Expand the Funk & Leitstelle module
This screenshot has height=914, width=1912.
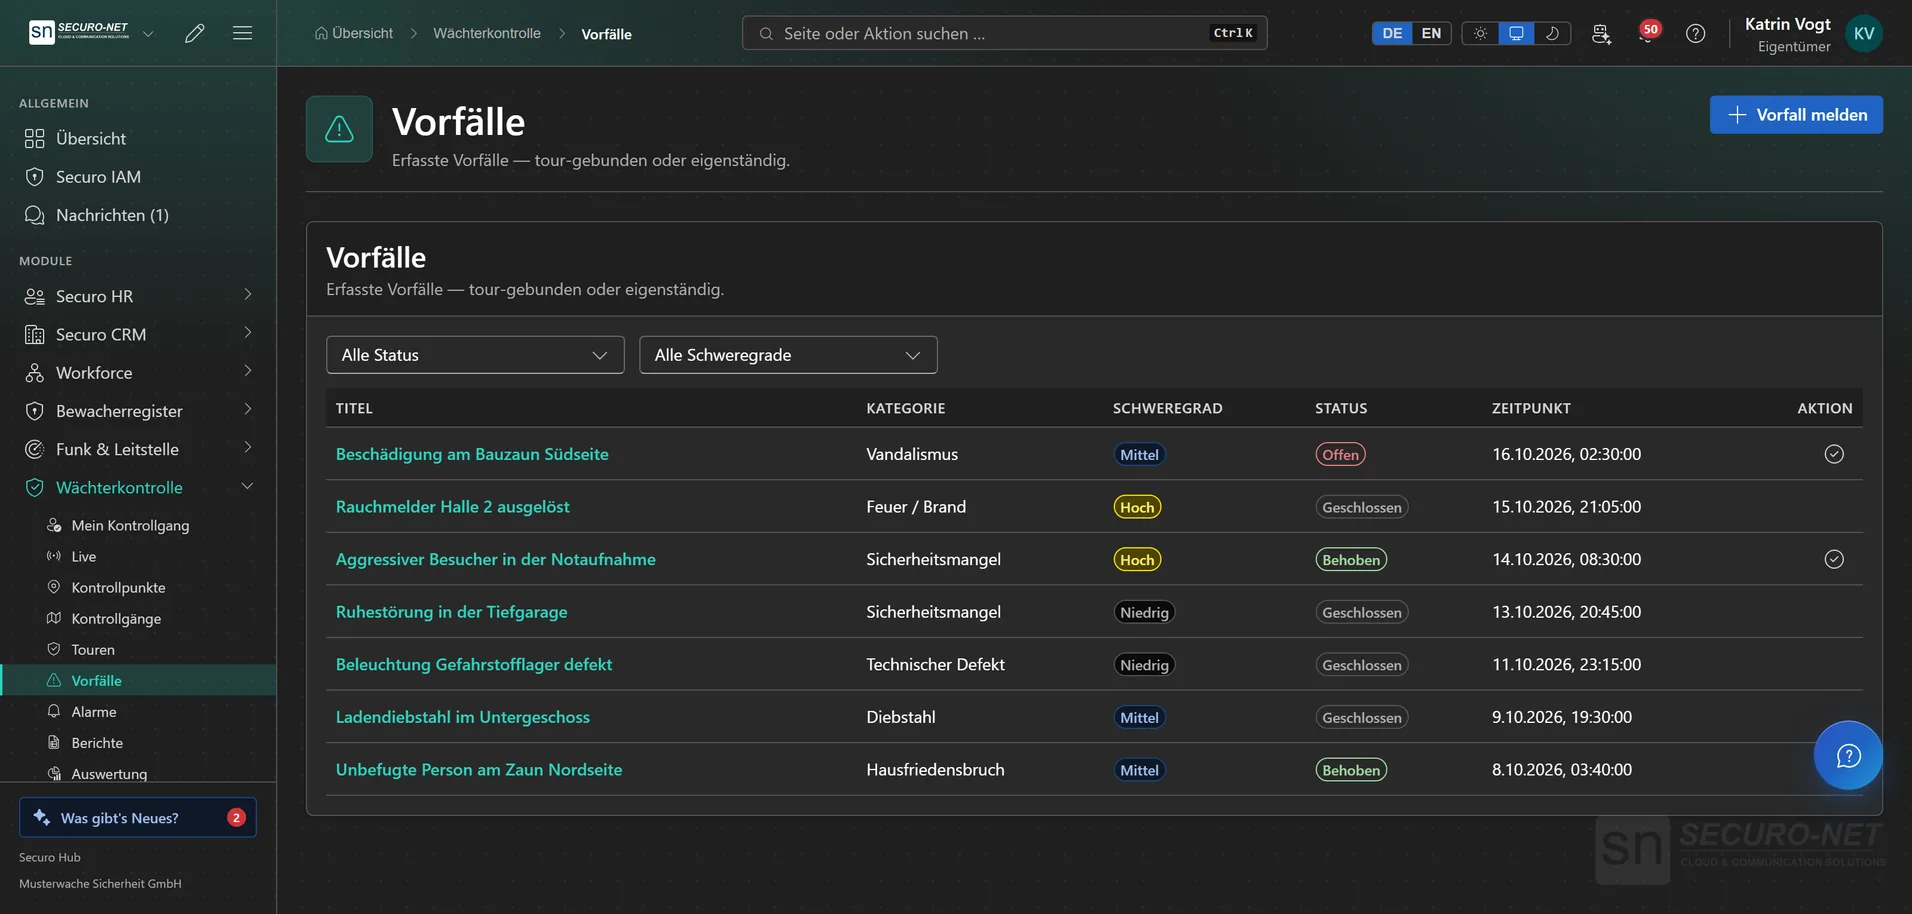[138, 449]
